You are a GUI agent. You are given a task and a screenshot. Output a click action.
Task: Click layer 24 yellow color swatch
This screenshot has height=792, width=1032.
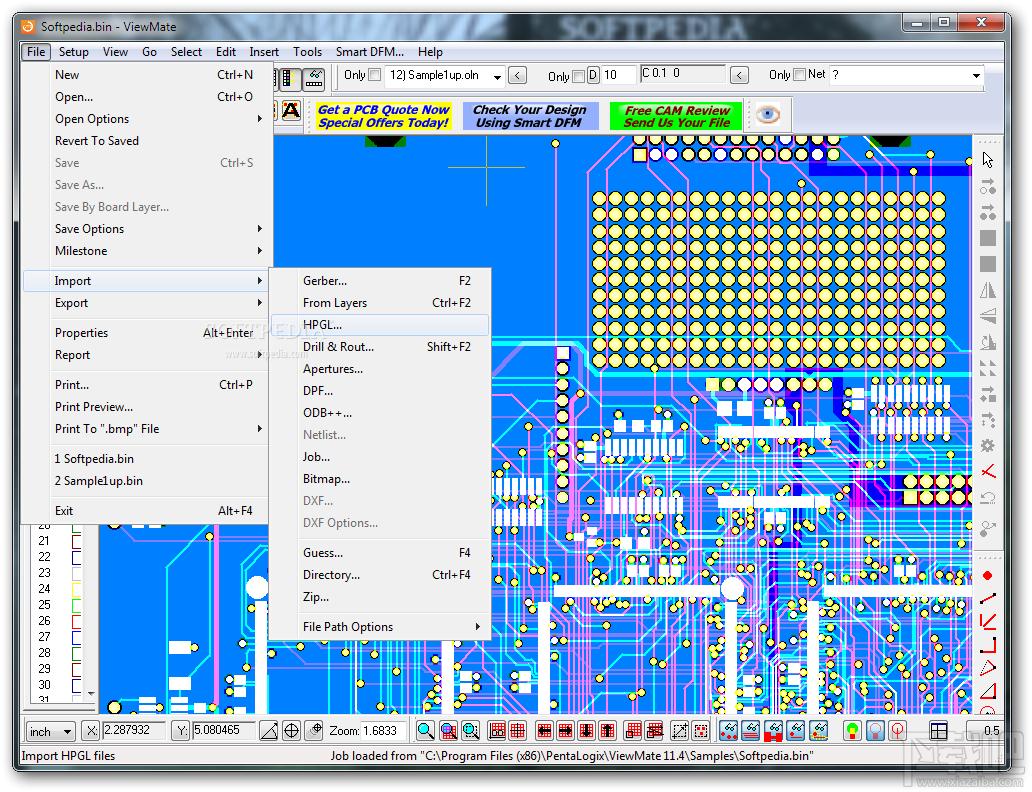pyautogui.click(x=76, y=589)
